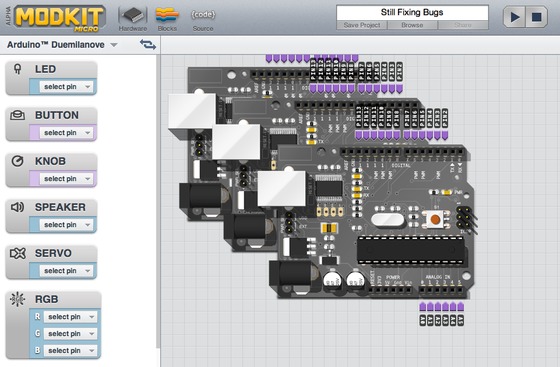Image resolution: width=560 pixels, height=367 pixels.
Task: Click the SPEAKER icon
Action: 18,207
